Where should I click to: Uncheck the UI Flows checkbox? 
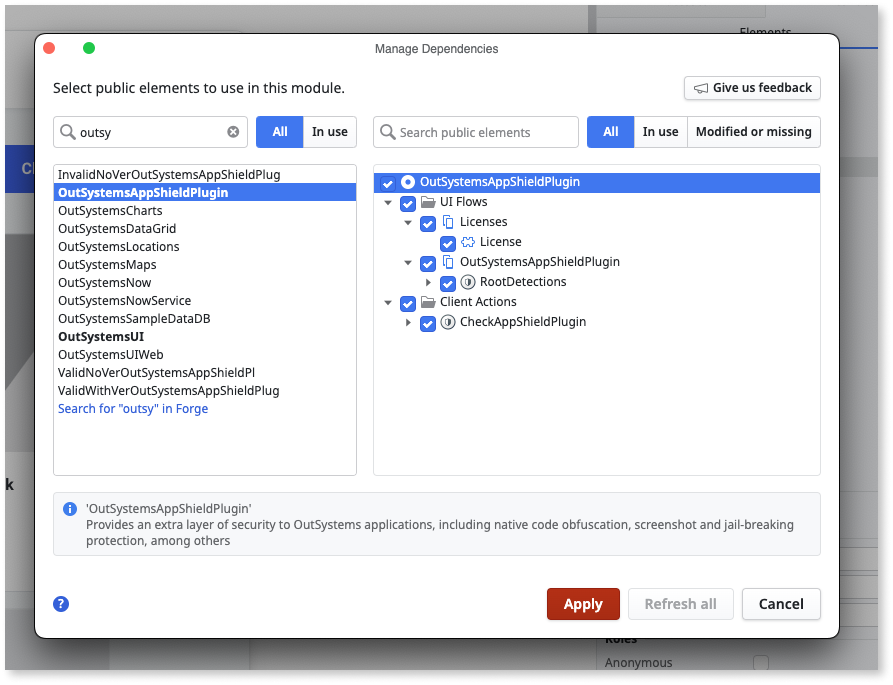(408, 203)
